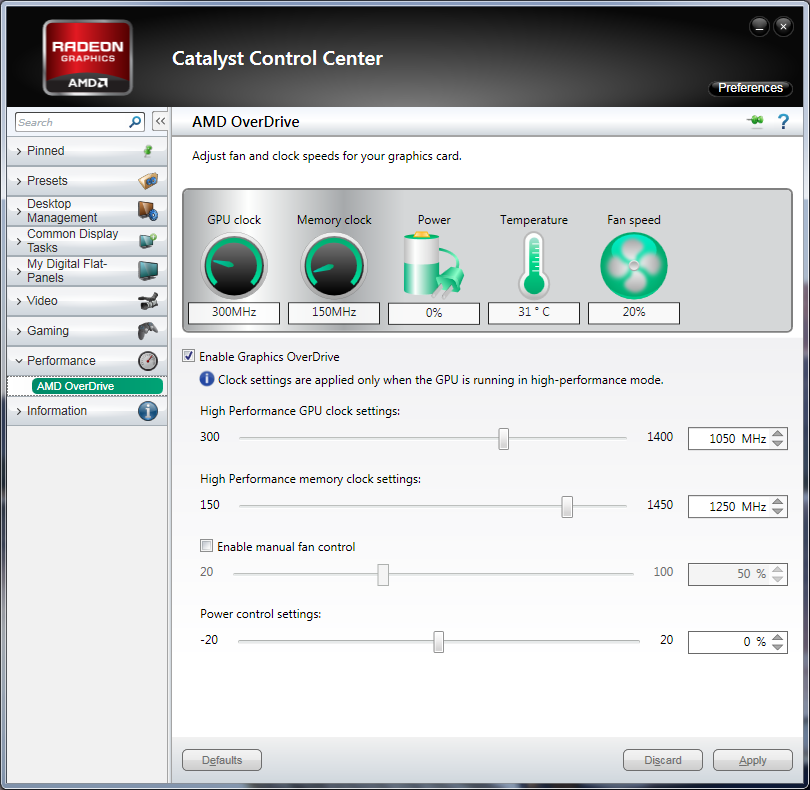
Task: Click the Common Display Tasks icon
Action: 148,240
